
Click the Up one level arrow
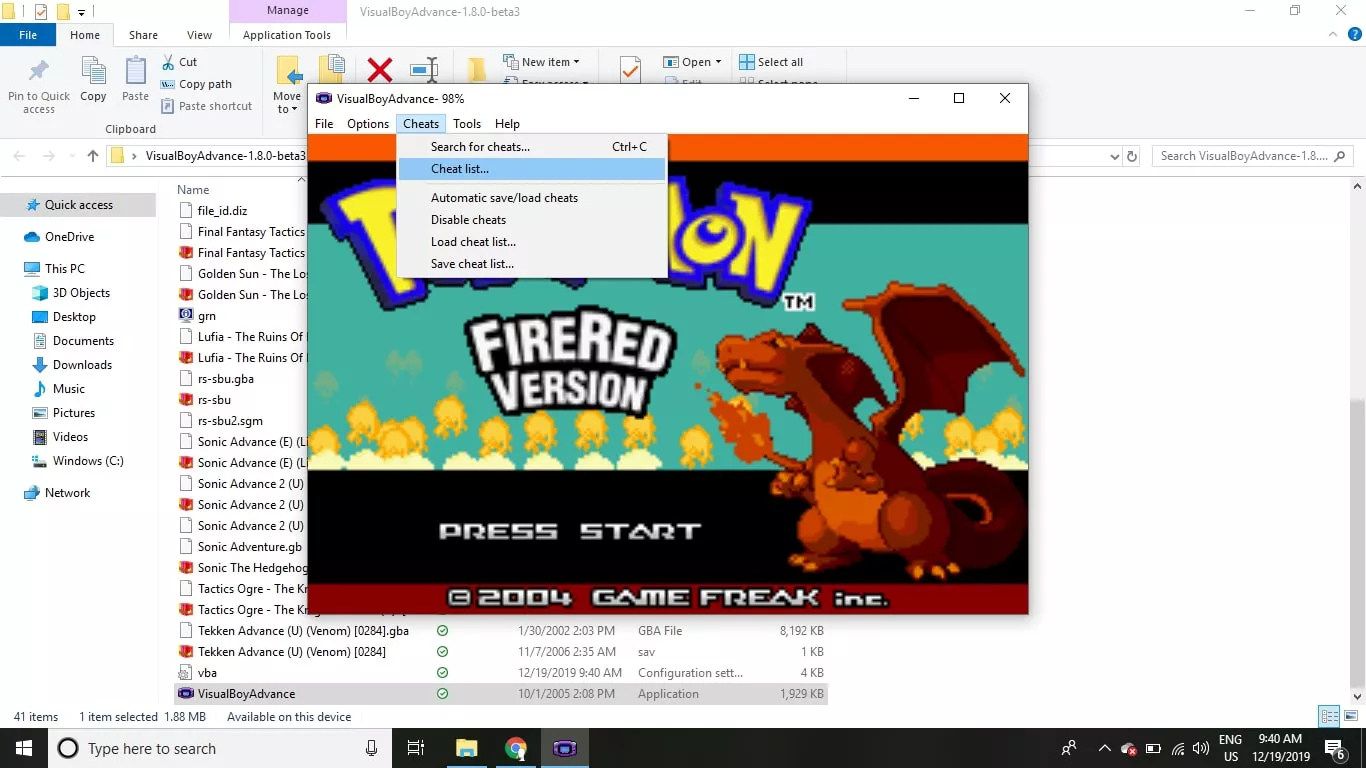pos(93,156)
